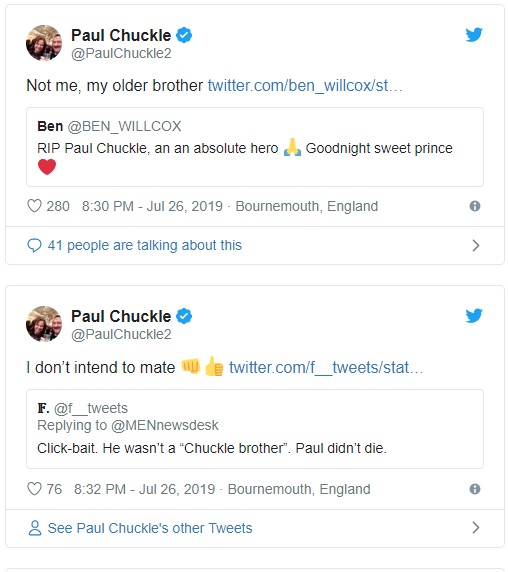Click Twitter bird icon on first tweet
The height and width of the screenshot is (572, 508).
coord(474,35)
